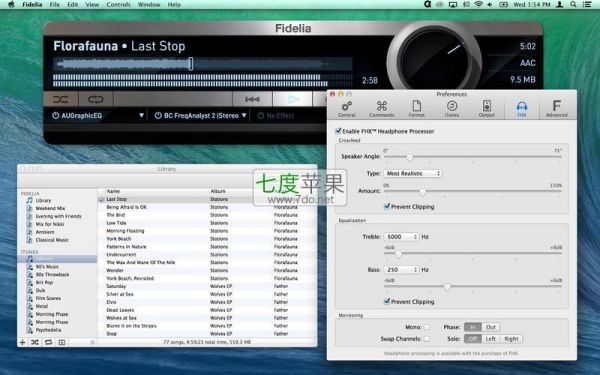Screen dimensions: 600x375
Task: Toggle shuffle in the Fidelia player
Action: pos(60,99)
